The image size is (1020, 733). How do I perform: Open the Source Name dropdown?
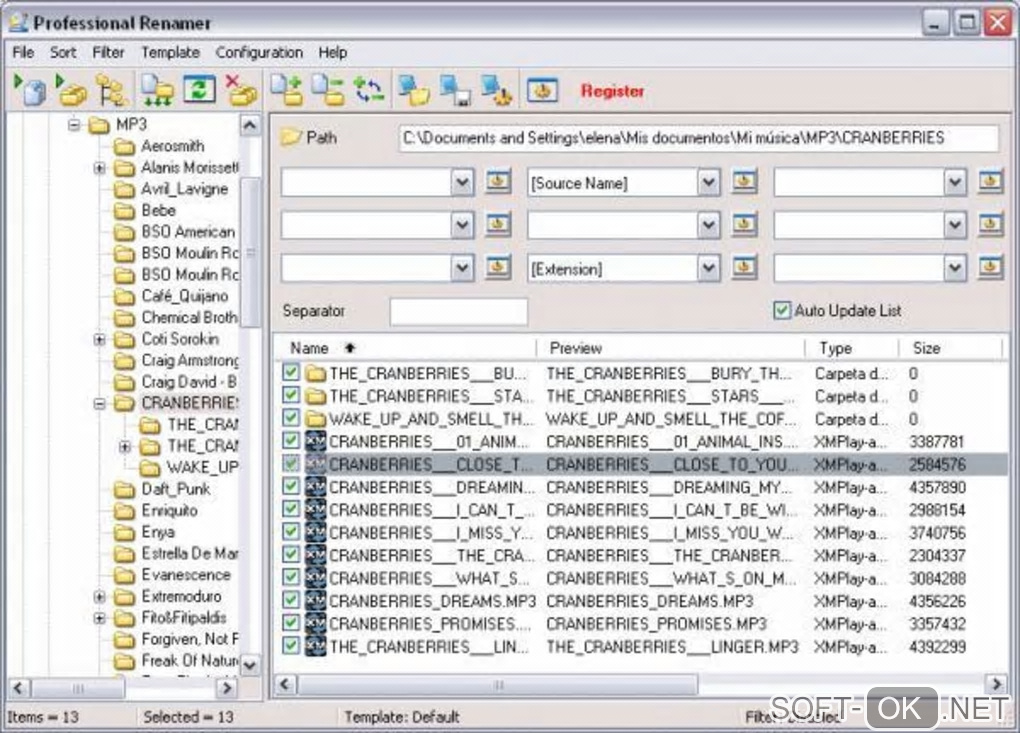[x=708, y=183]
